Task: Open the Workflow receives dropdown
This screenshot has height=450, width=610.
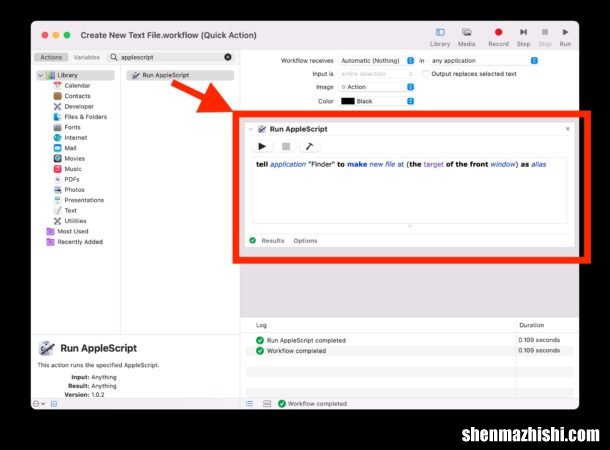Action: (x=377, y=61)
